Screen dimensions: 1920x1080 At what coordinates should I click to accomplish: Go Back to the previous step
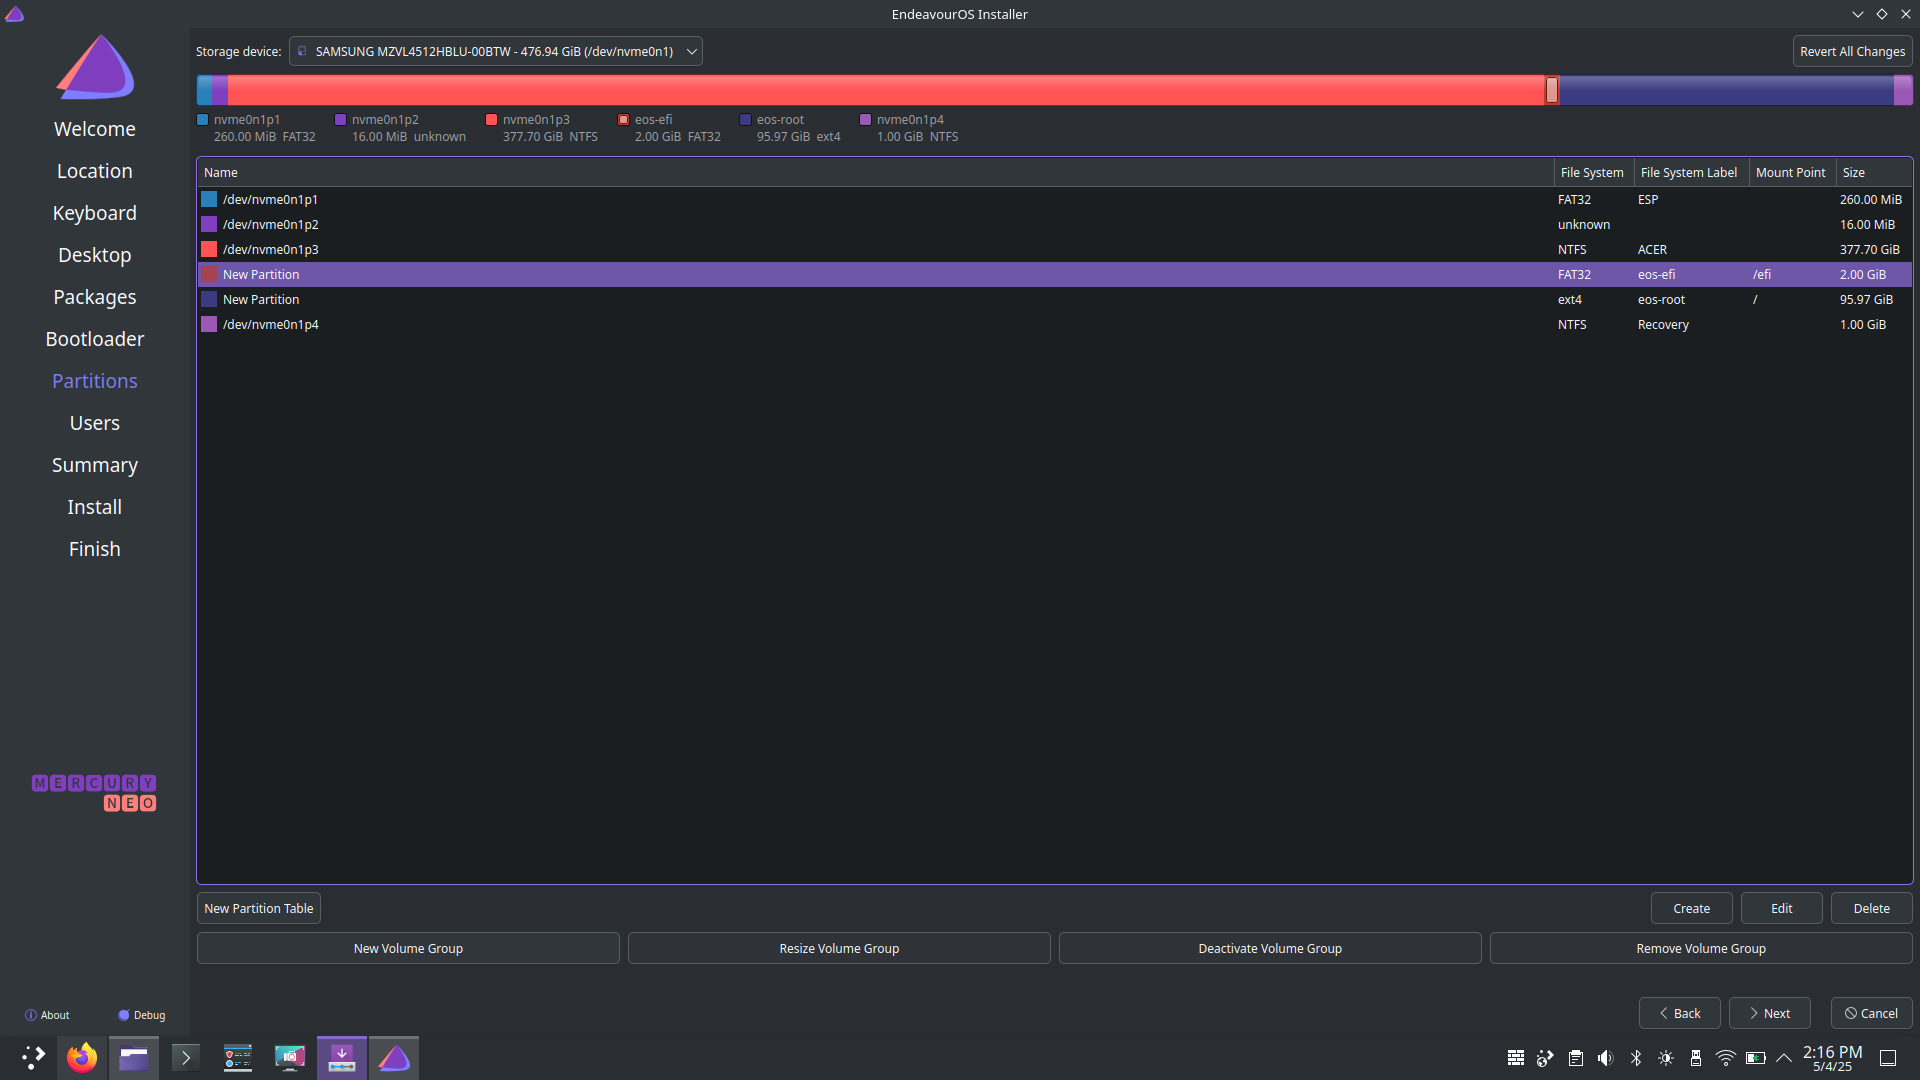(1679, 1013)
